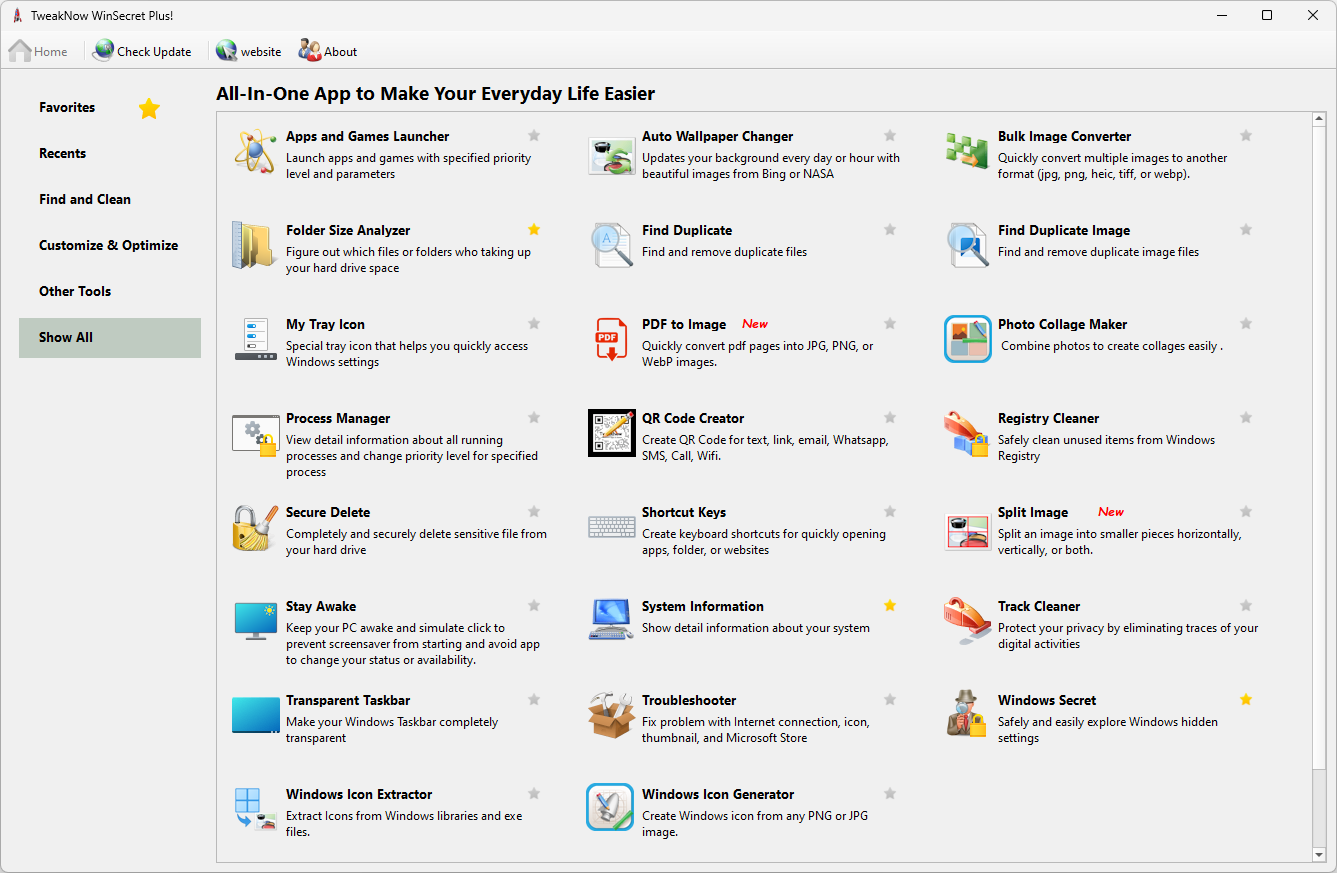Launch the Photo Collage Maker icon
Screen dimensions: 1337x873
click(x=967, y=339)
